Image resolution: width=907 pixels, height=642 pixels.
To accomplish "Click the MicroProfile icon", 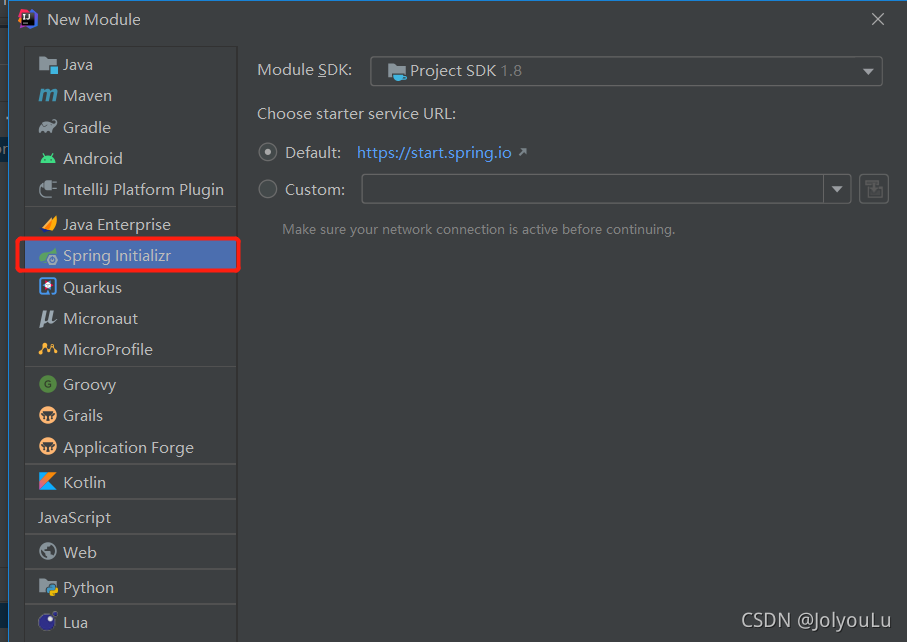I will click(48, 349).
